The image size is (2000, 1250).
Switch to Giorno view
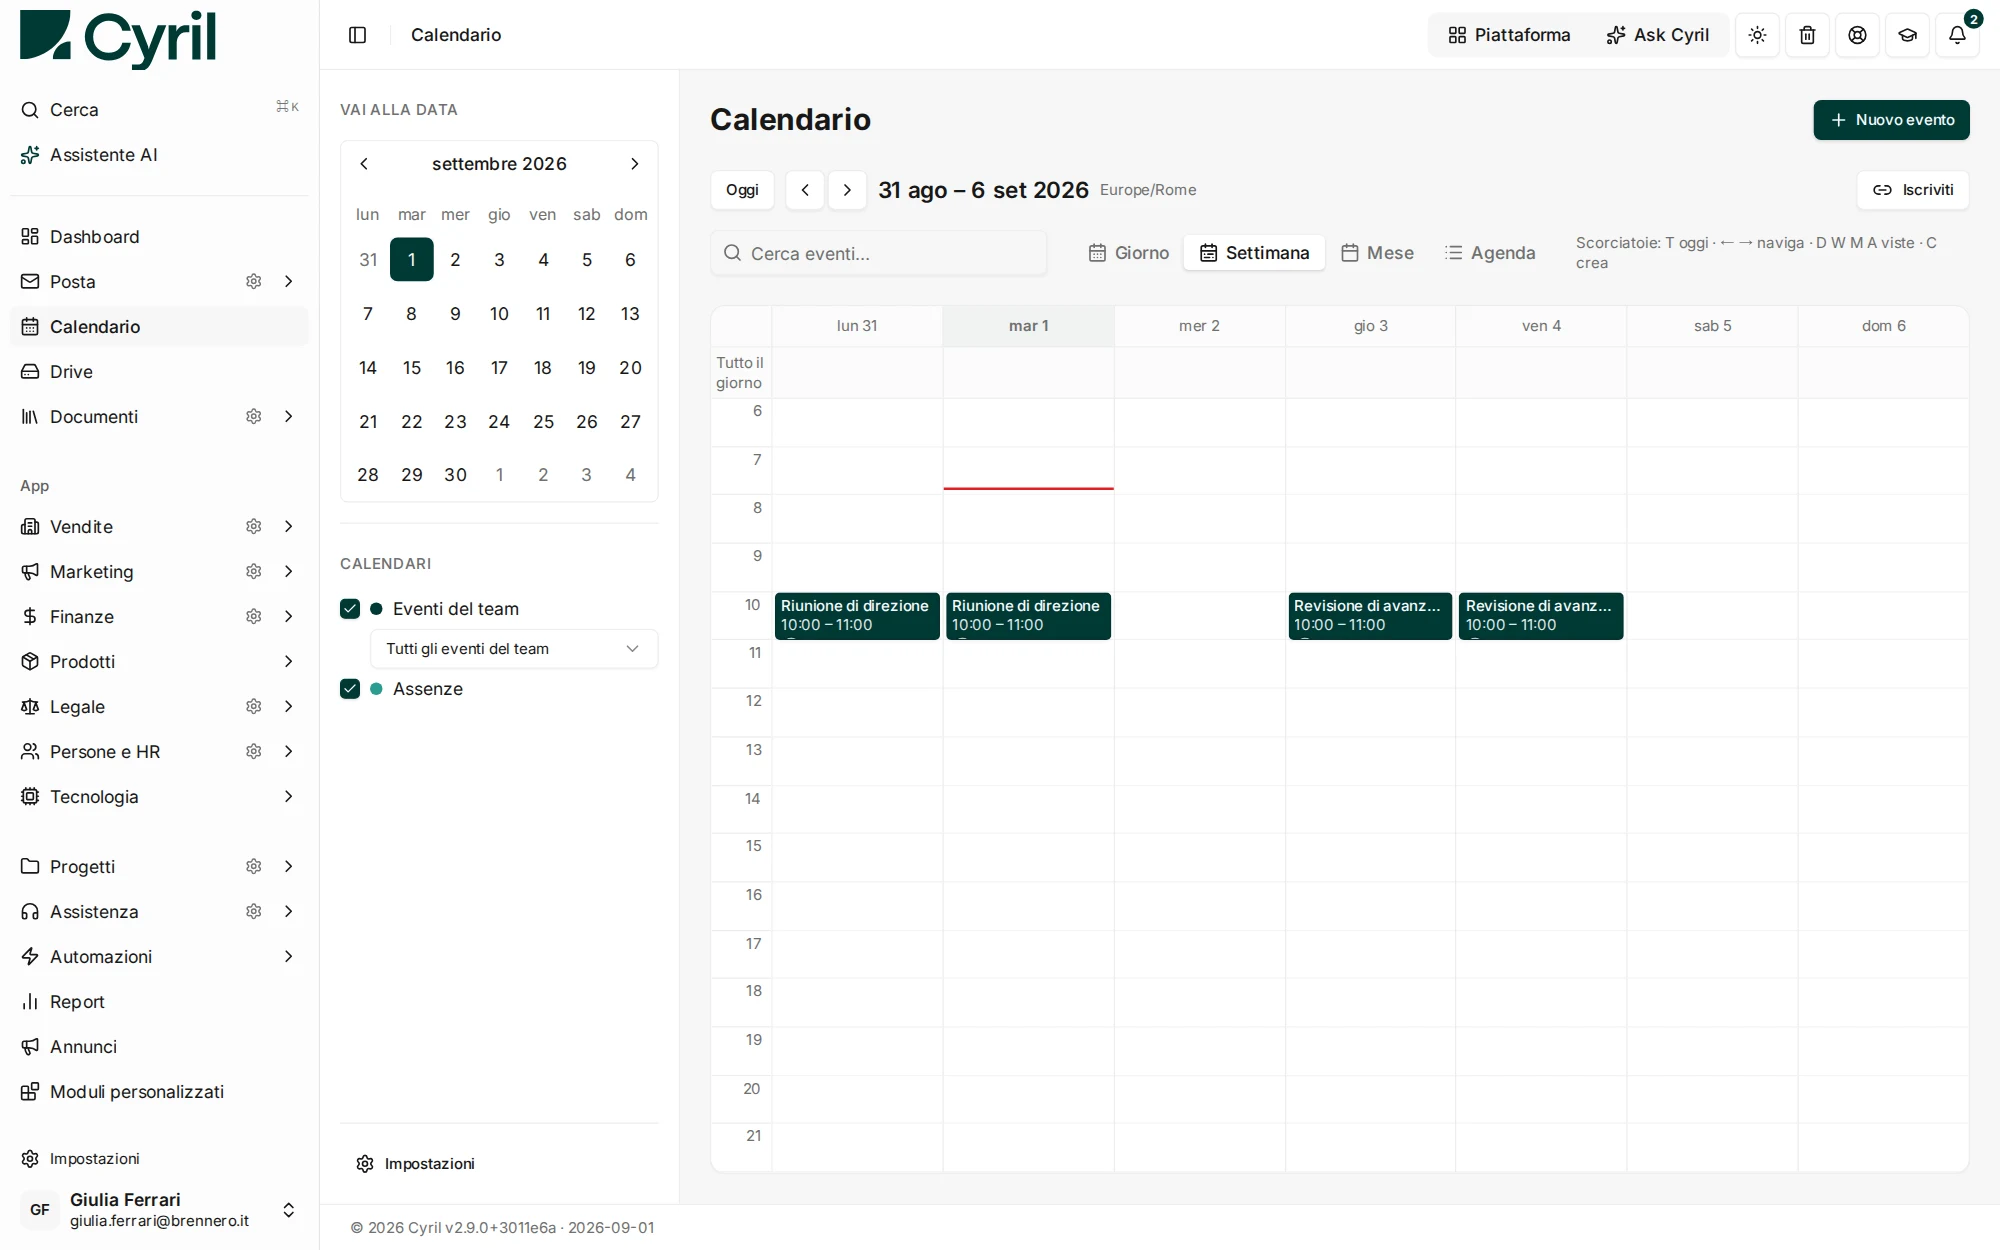1129,253
